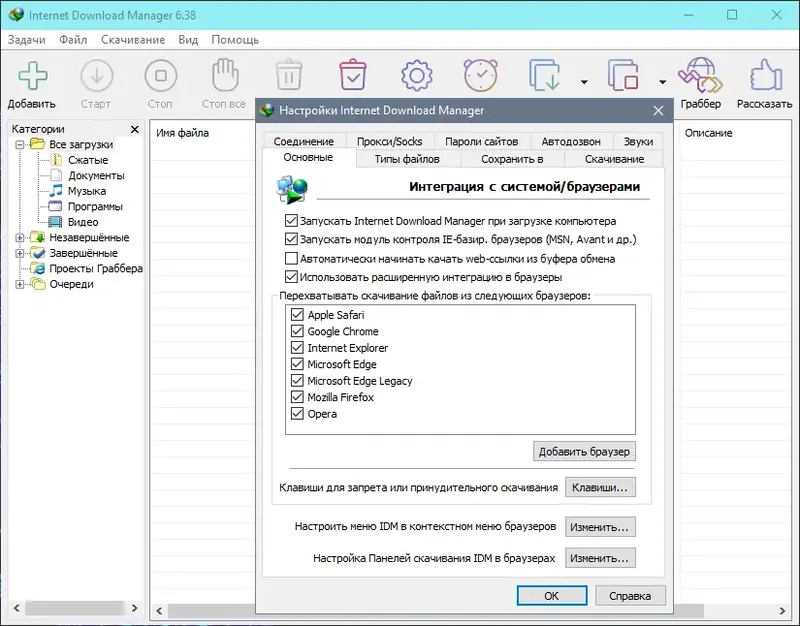Click the Стоп toolbar icon
800x626 pixels.
point(160,75)
